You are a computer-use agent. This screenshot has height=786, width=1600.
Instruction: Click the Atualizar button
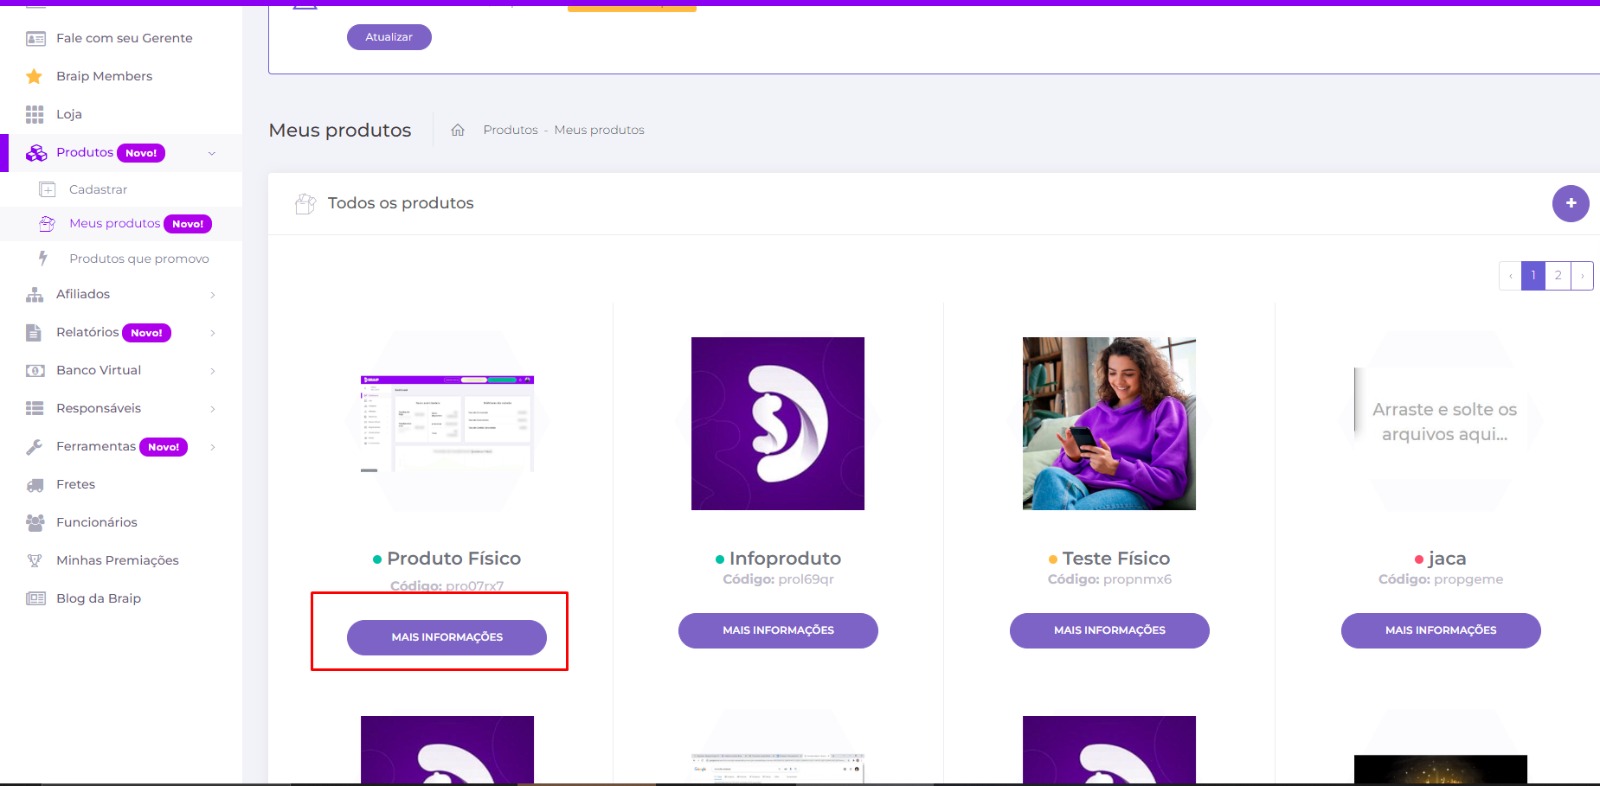coord(389,37)
